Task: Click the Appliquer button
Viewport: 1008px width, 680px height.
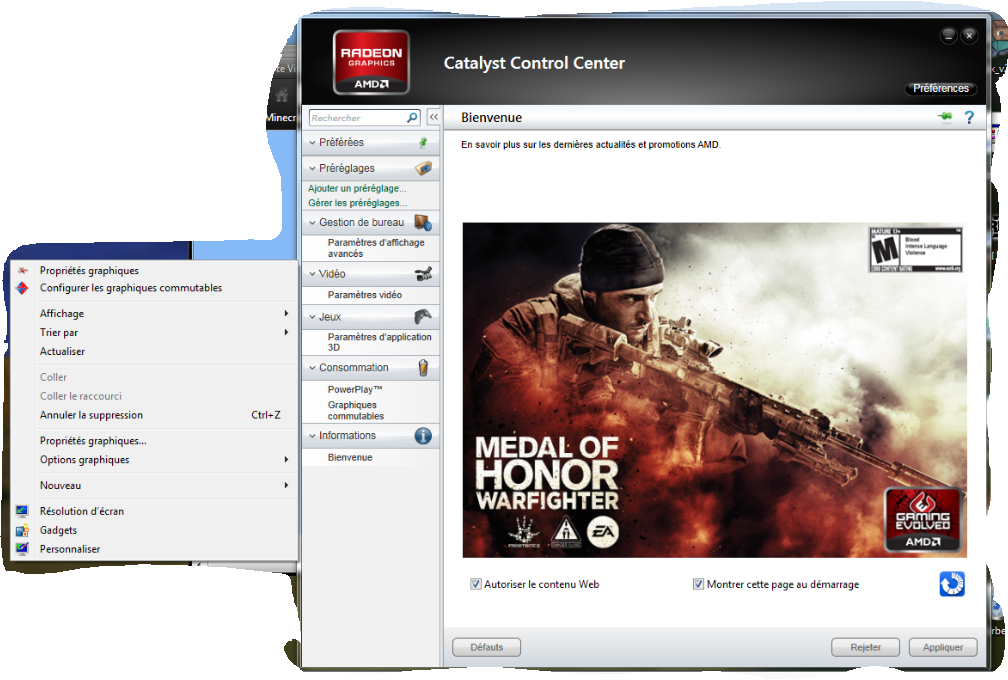Action: click(943, 647)
